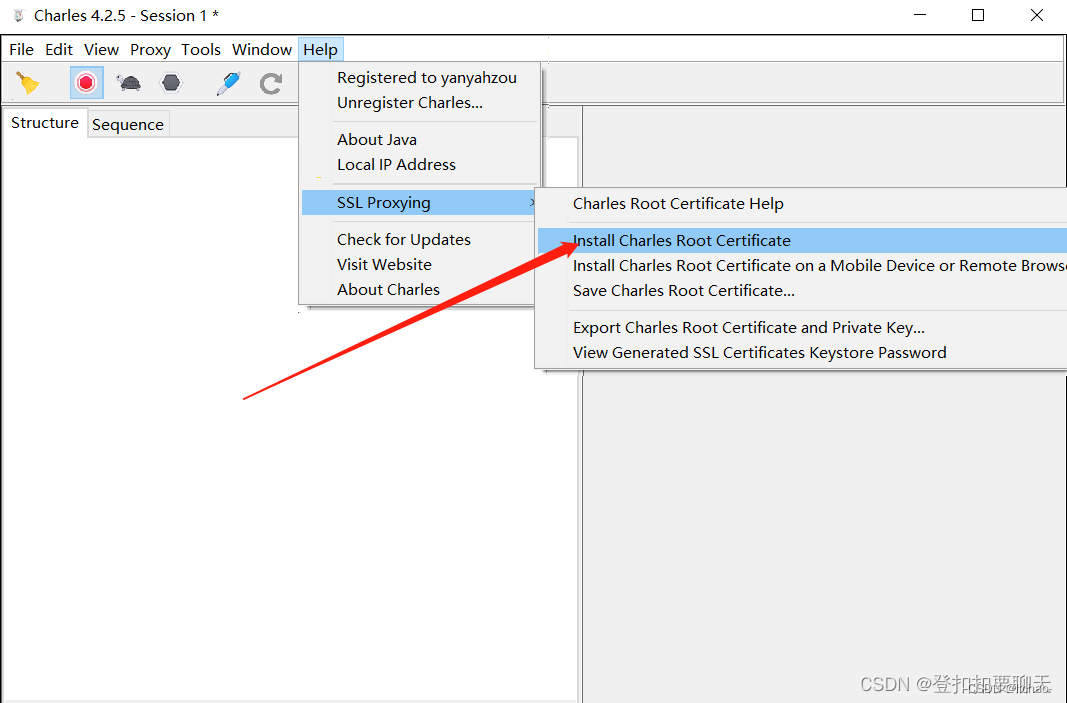Click Install Charles Root Certificate
1067x703 pixels.
802,240
